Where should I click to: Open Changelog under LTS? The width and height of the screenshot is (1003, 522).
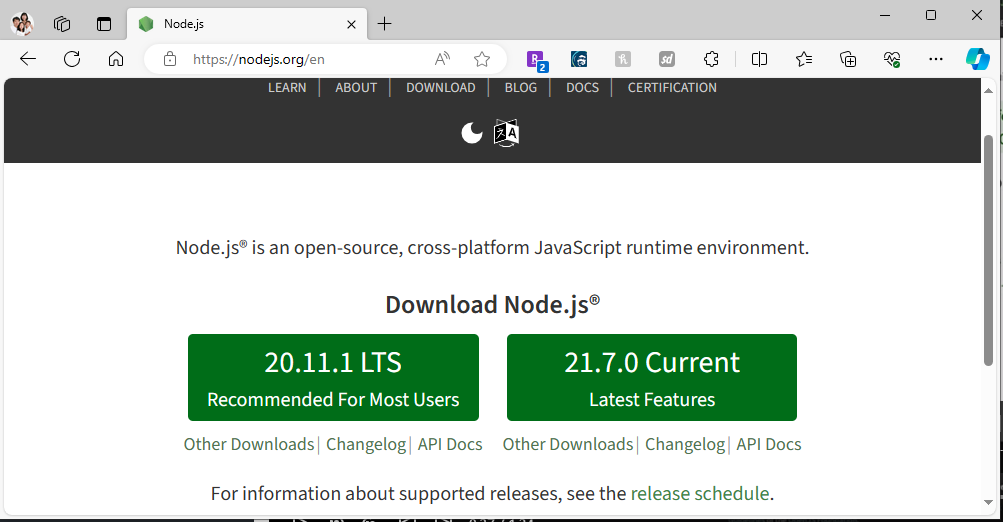[x=366, y=444]
